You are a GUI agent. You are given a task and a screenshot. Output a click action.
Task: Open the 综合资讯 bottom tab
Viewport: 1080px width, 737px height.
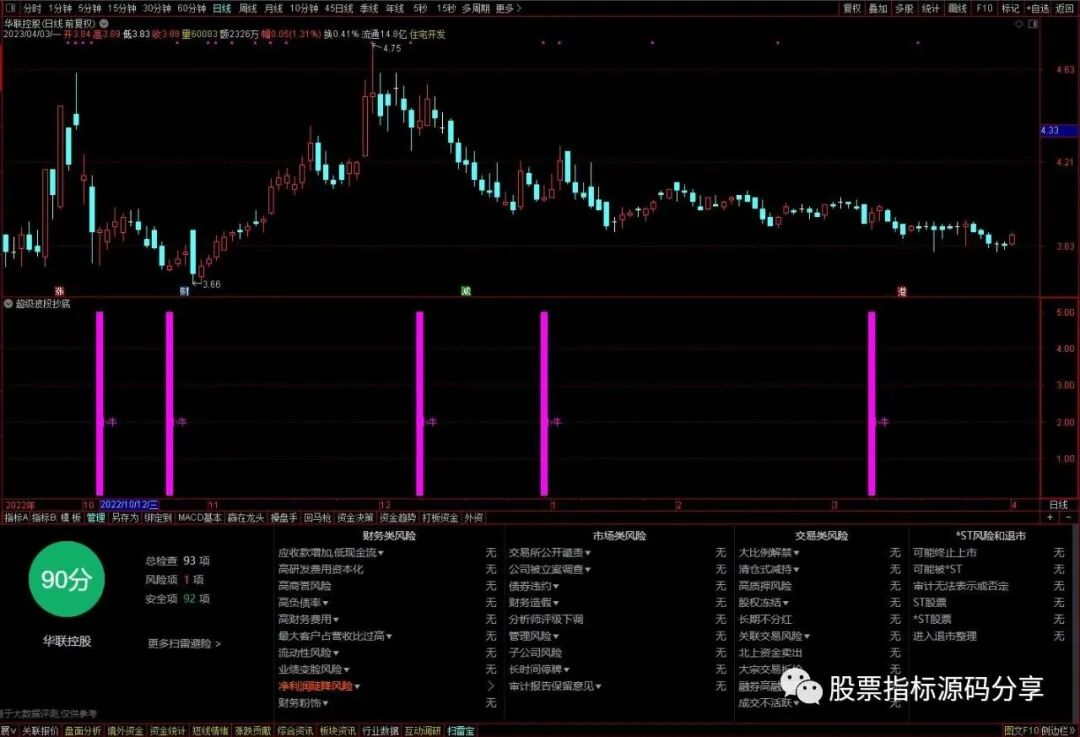[295, 731]
